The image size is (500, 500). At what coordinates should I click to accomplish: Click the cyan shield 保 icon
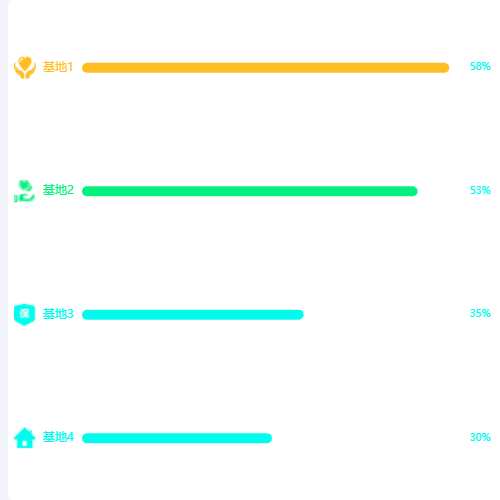(25, 314)
